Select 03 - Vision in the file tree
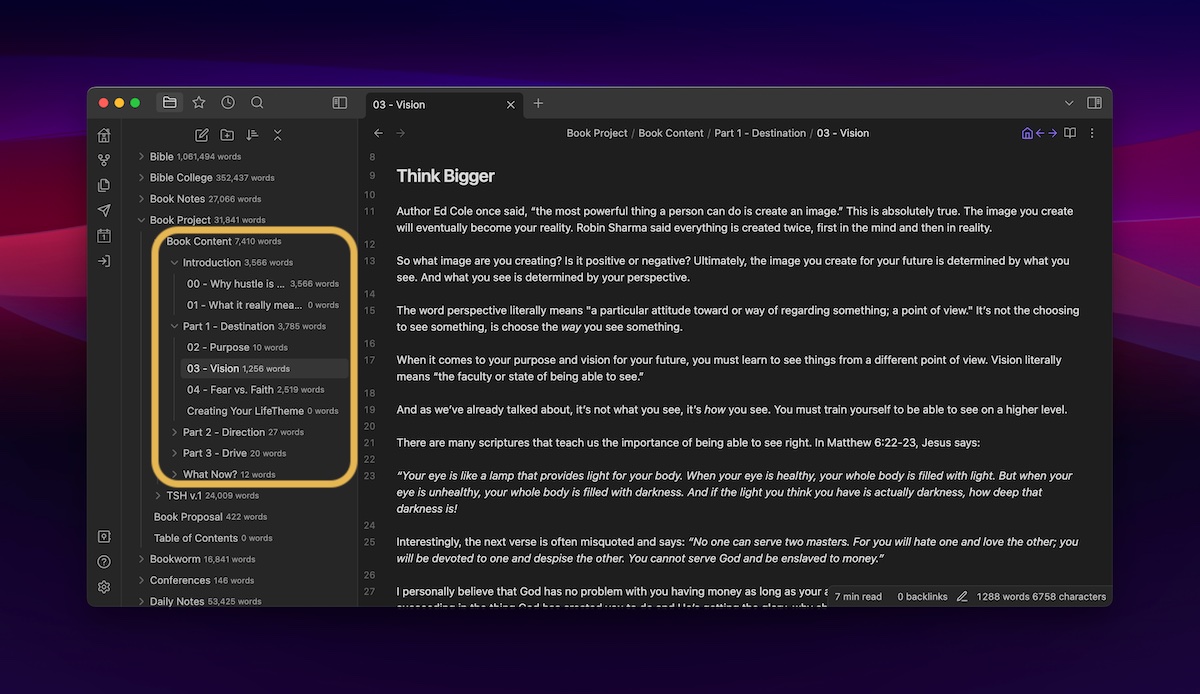The image size is (1200, 694). coord(265,368)
